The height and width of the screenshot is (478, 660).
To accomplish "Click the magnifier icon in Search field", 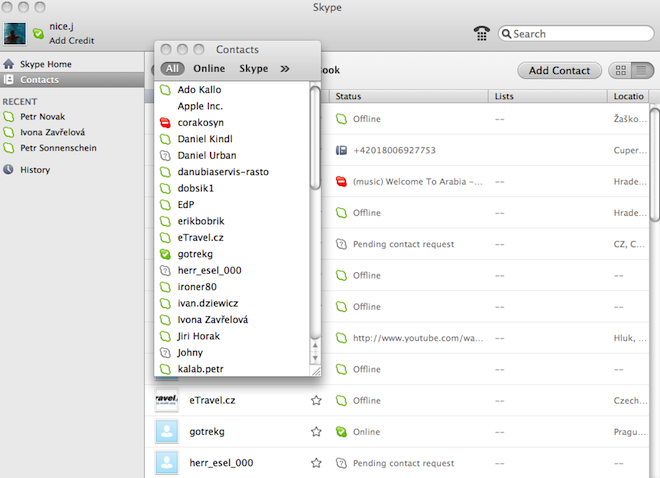I will 507,33.
